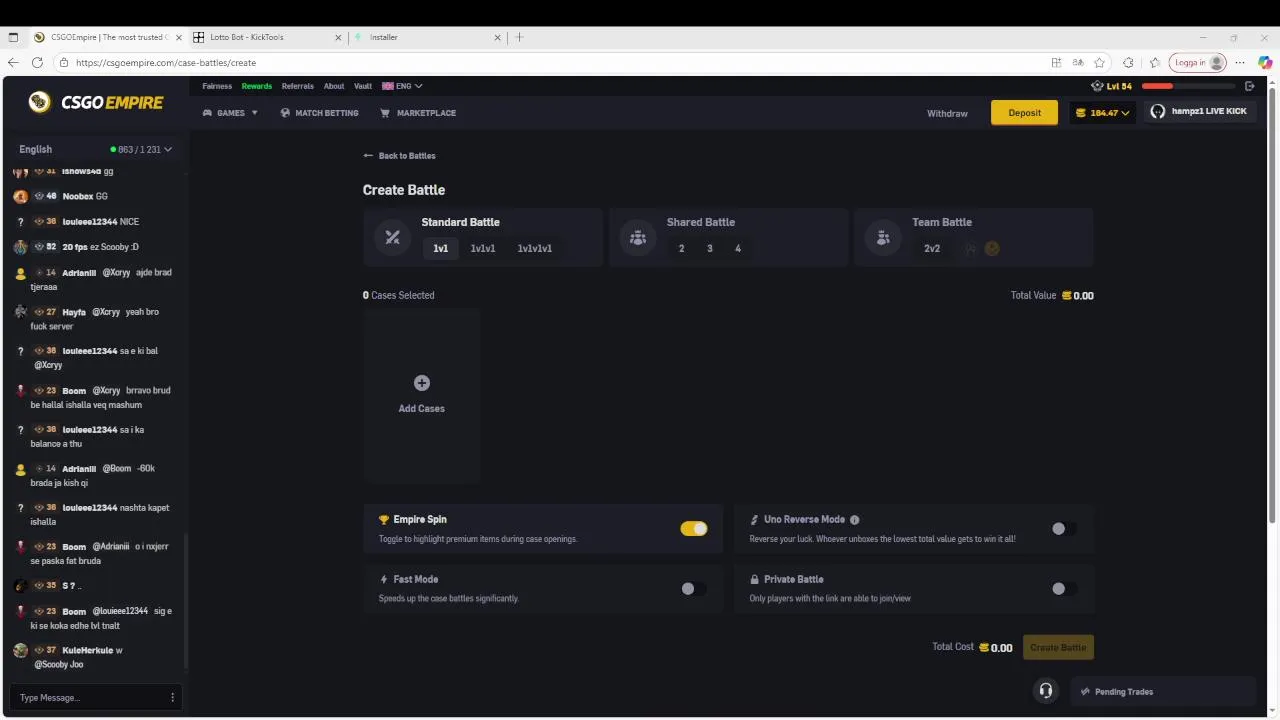Open chat options three-dot menu
The image size is (1280, 720).
[x=172, y=697]
